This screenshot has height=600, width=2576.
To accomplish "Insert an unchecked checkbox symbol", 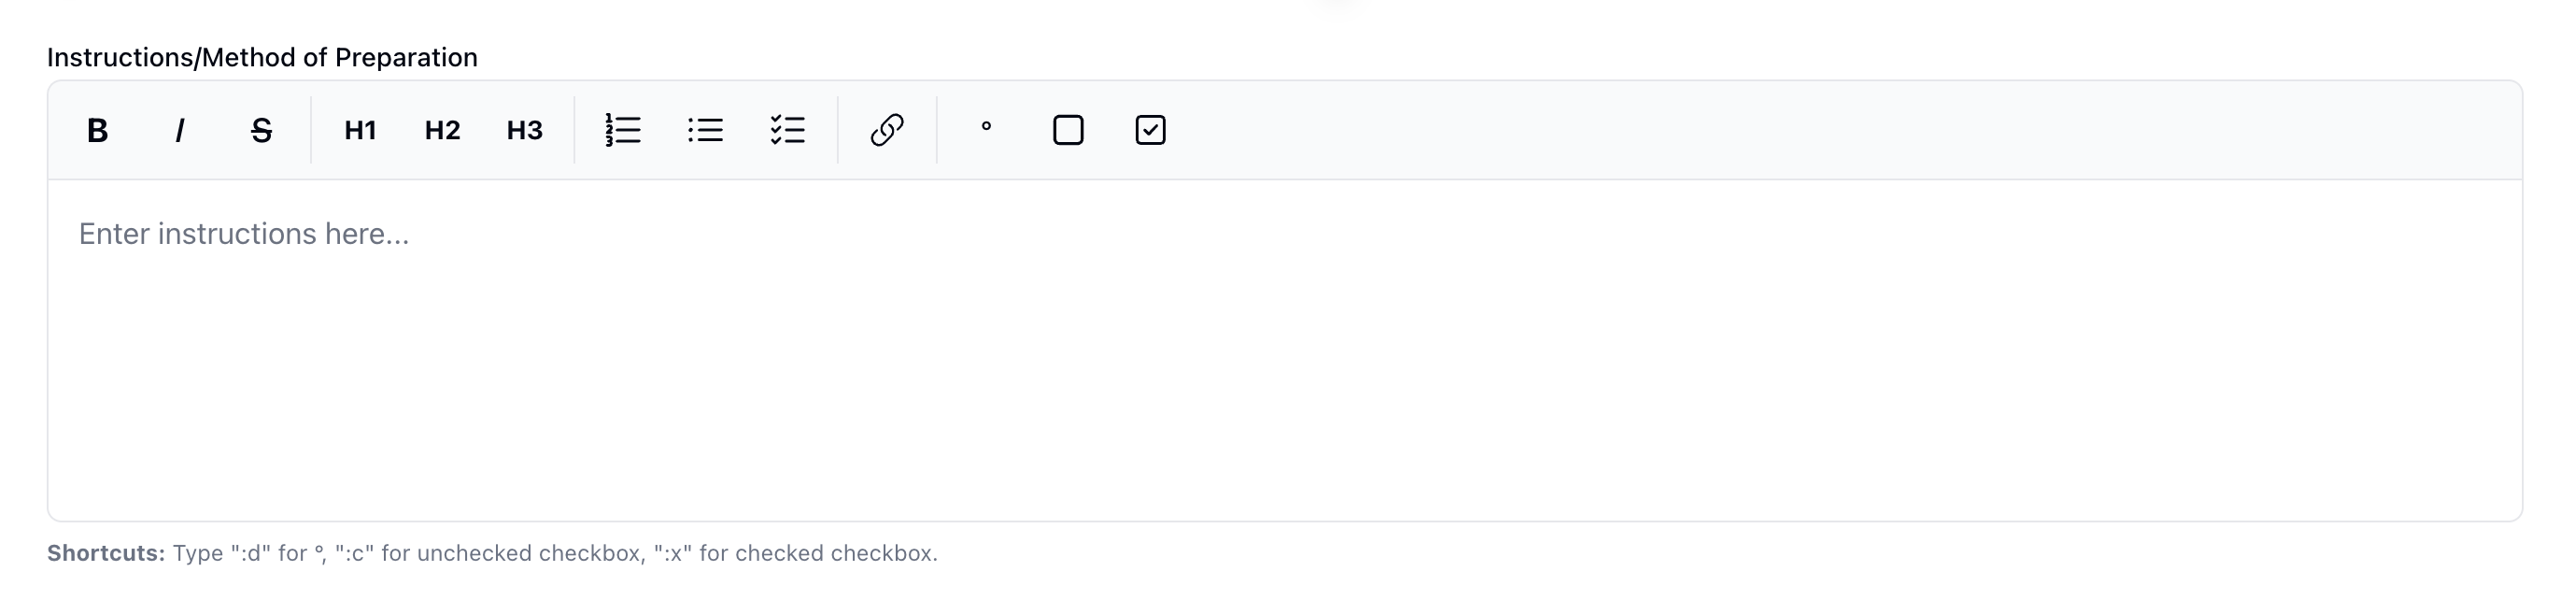I will 1068,130.
